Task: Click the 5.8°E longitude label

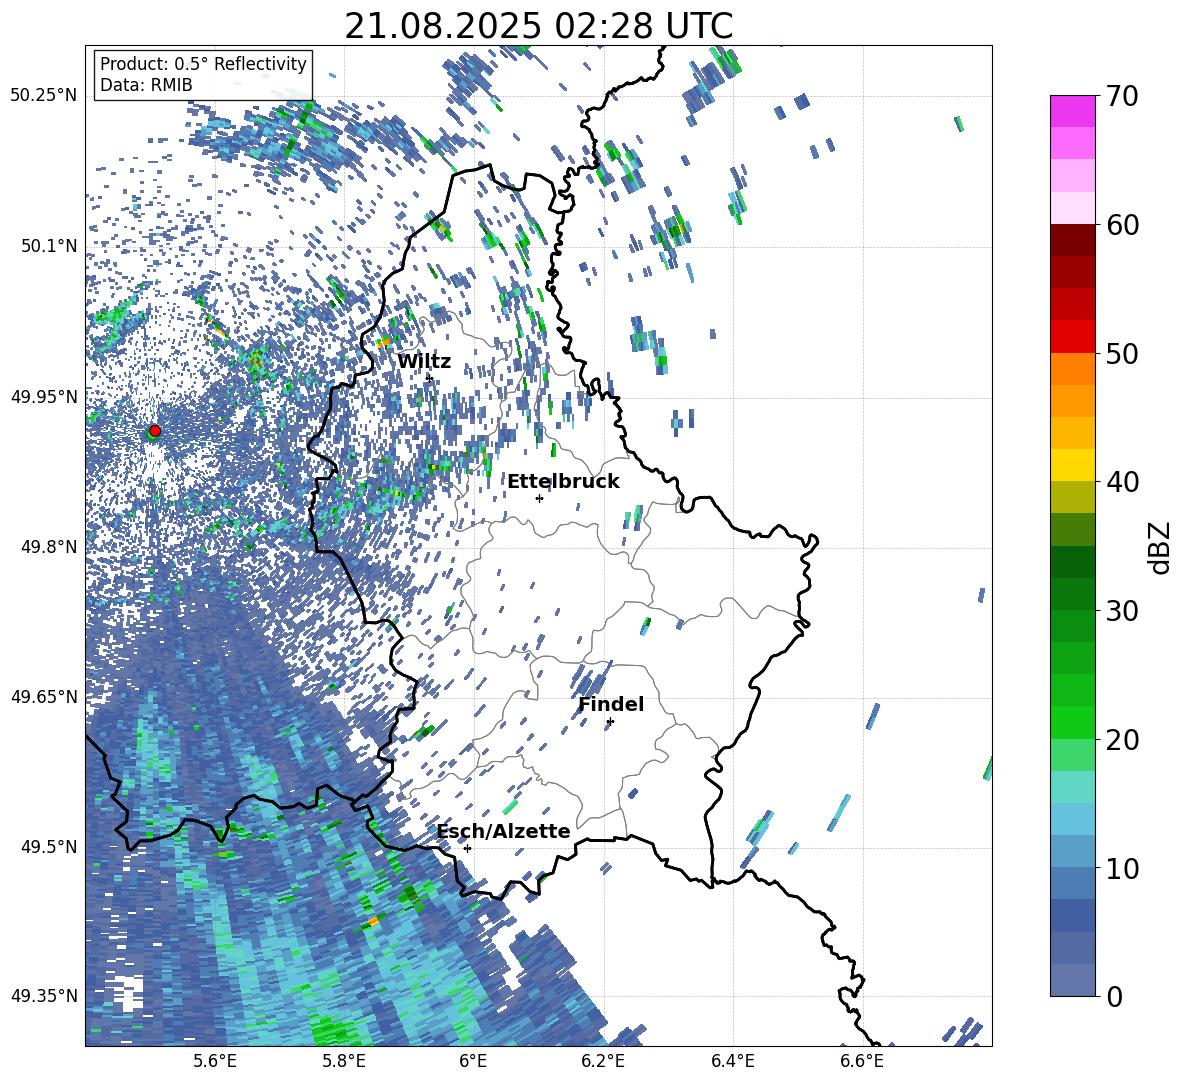Action: pyautogui.click(x=344, y=1061)
